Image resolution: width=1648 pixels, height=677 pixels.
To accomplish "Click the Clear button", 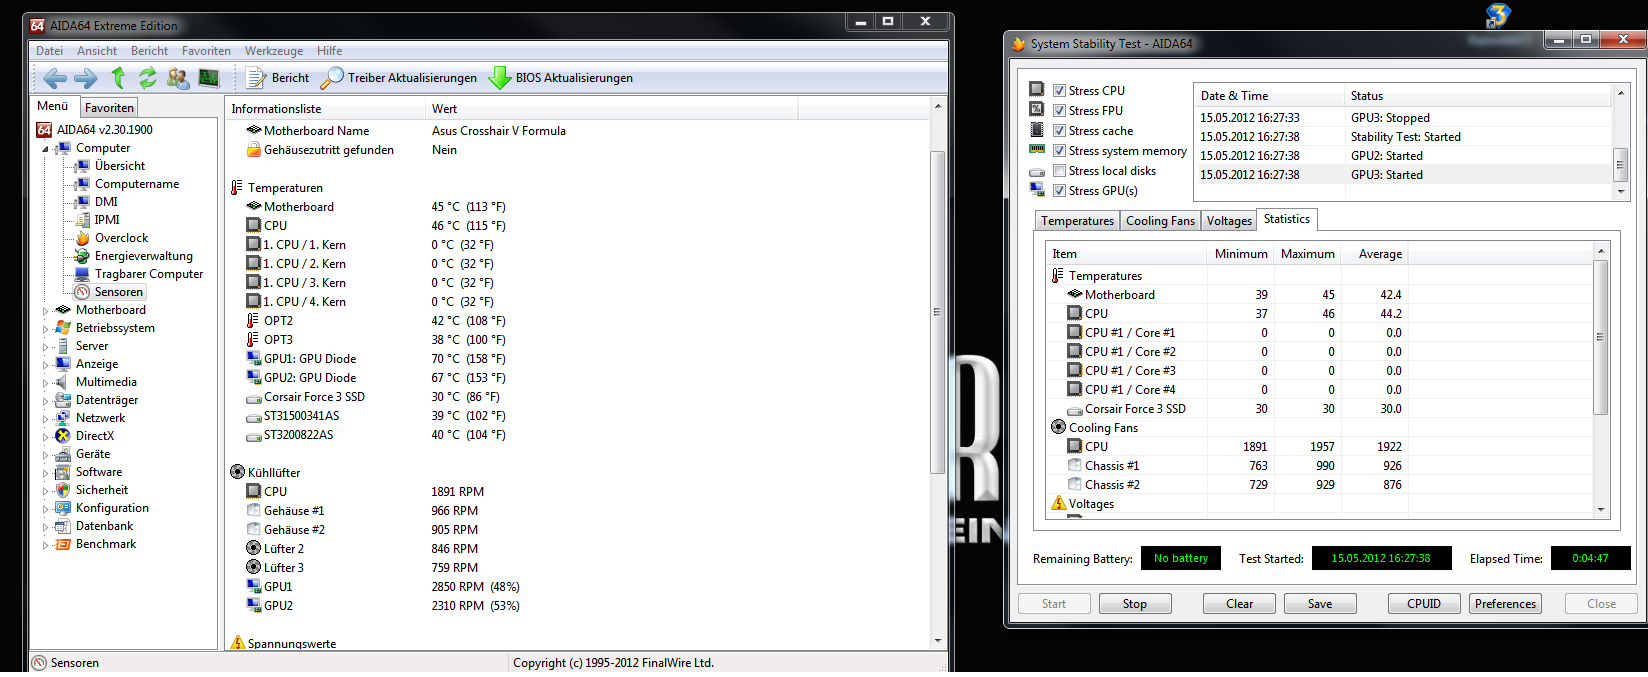I will 1239,604.
